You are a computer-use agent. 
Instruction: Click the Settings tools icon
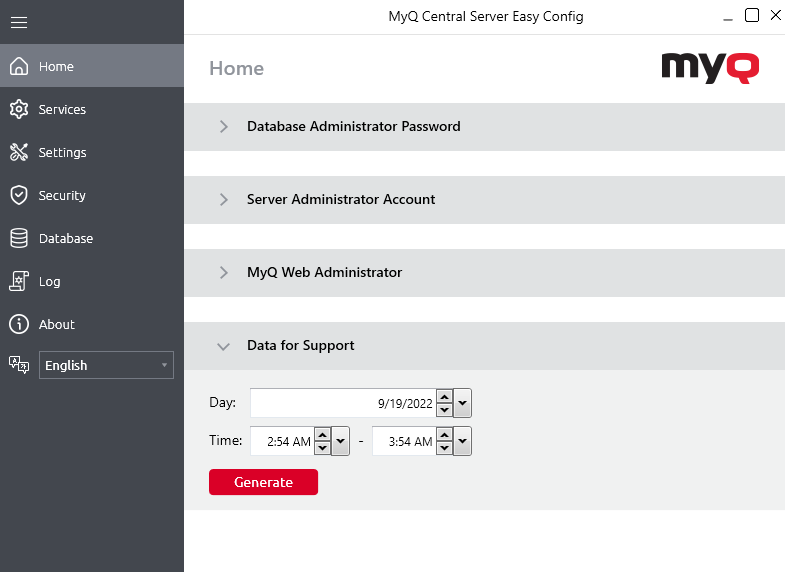[18, 153]
